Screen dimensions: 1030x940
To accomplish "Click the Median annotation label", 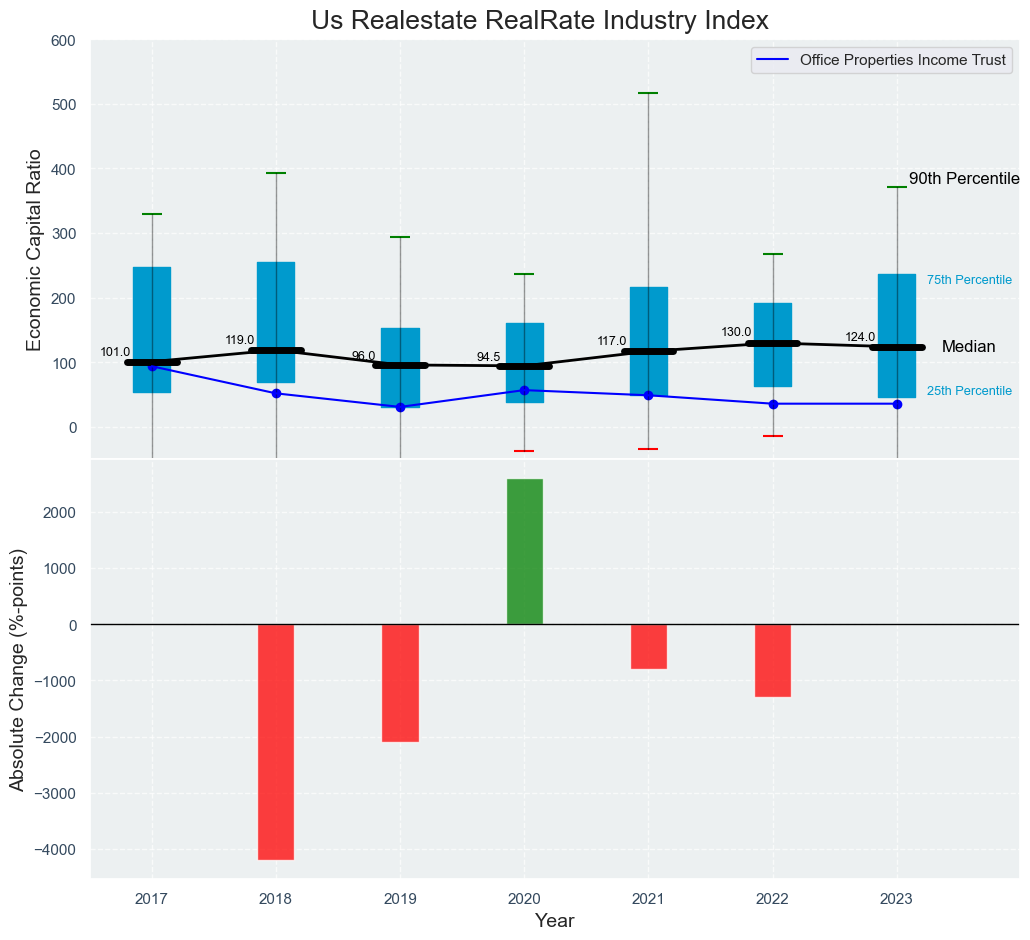I will click(968, 347).
